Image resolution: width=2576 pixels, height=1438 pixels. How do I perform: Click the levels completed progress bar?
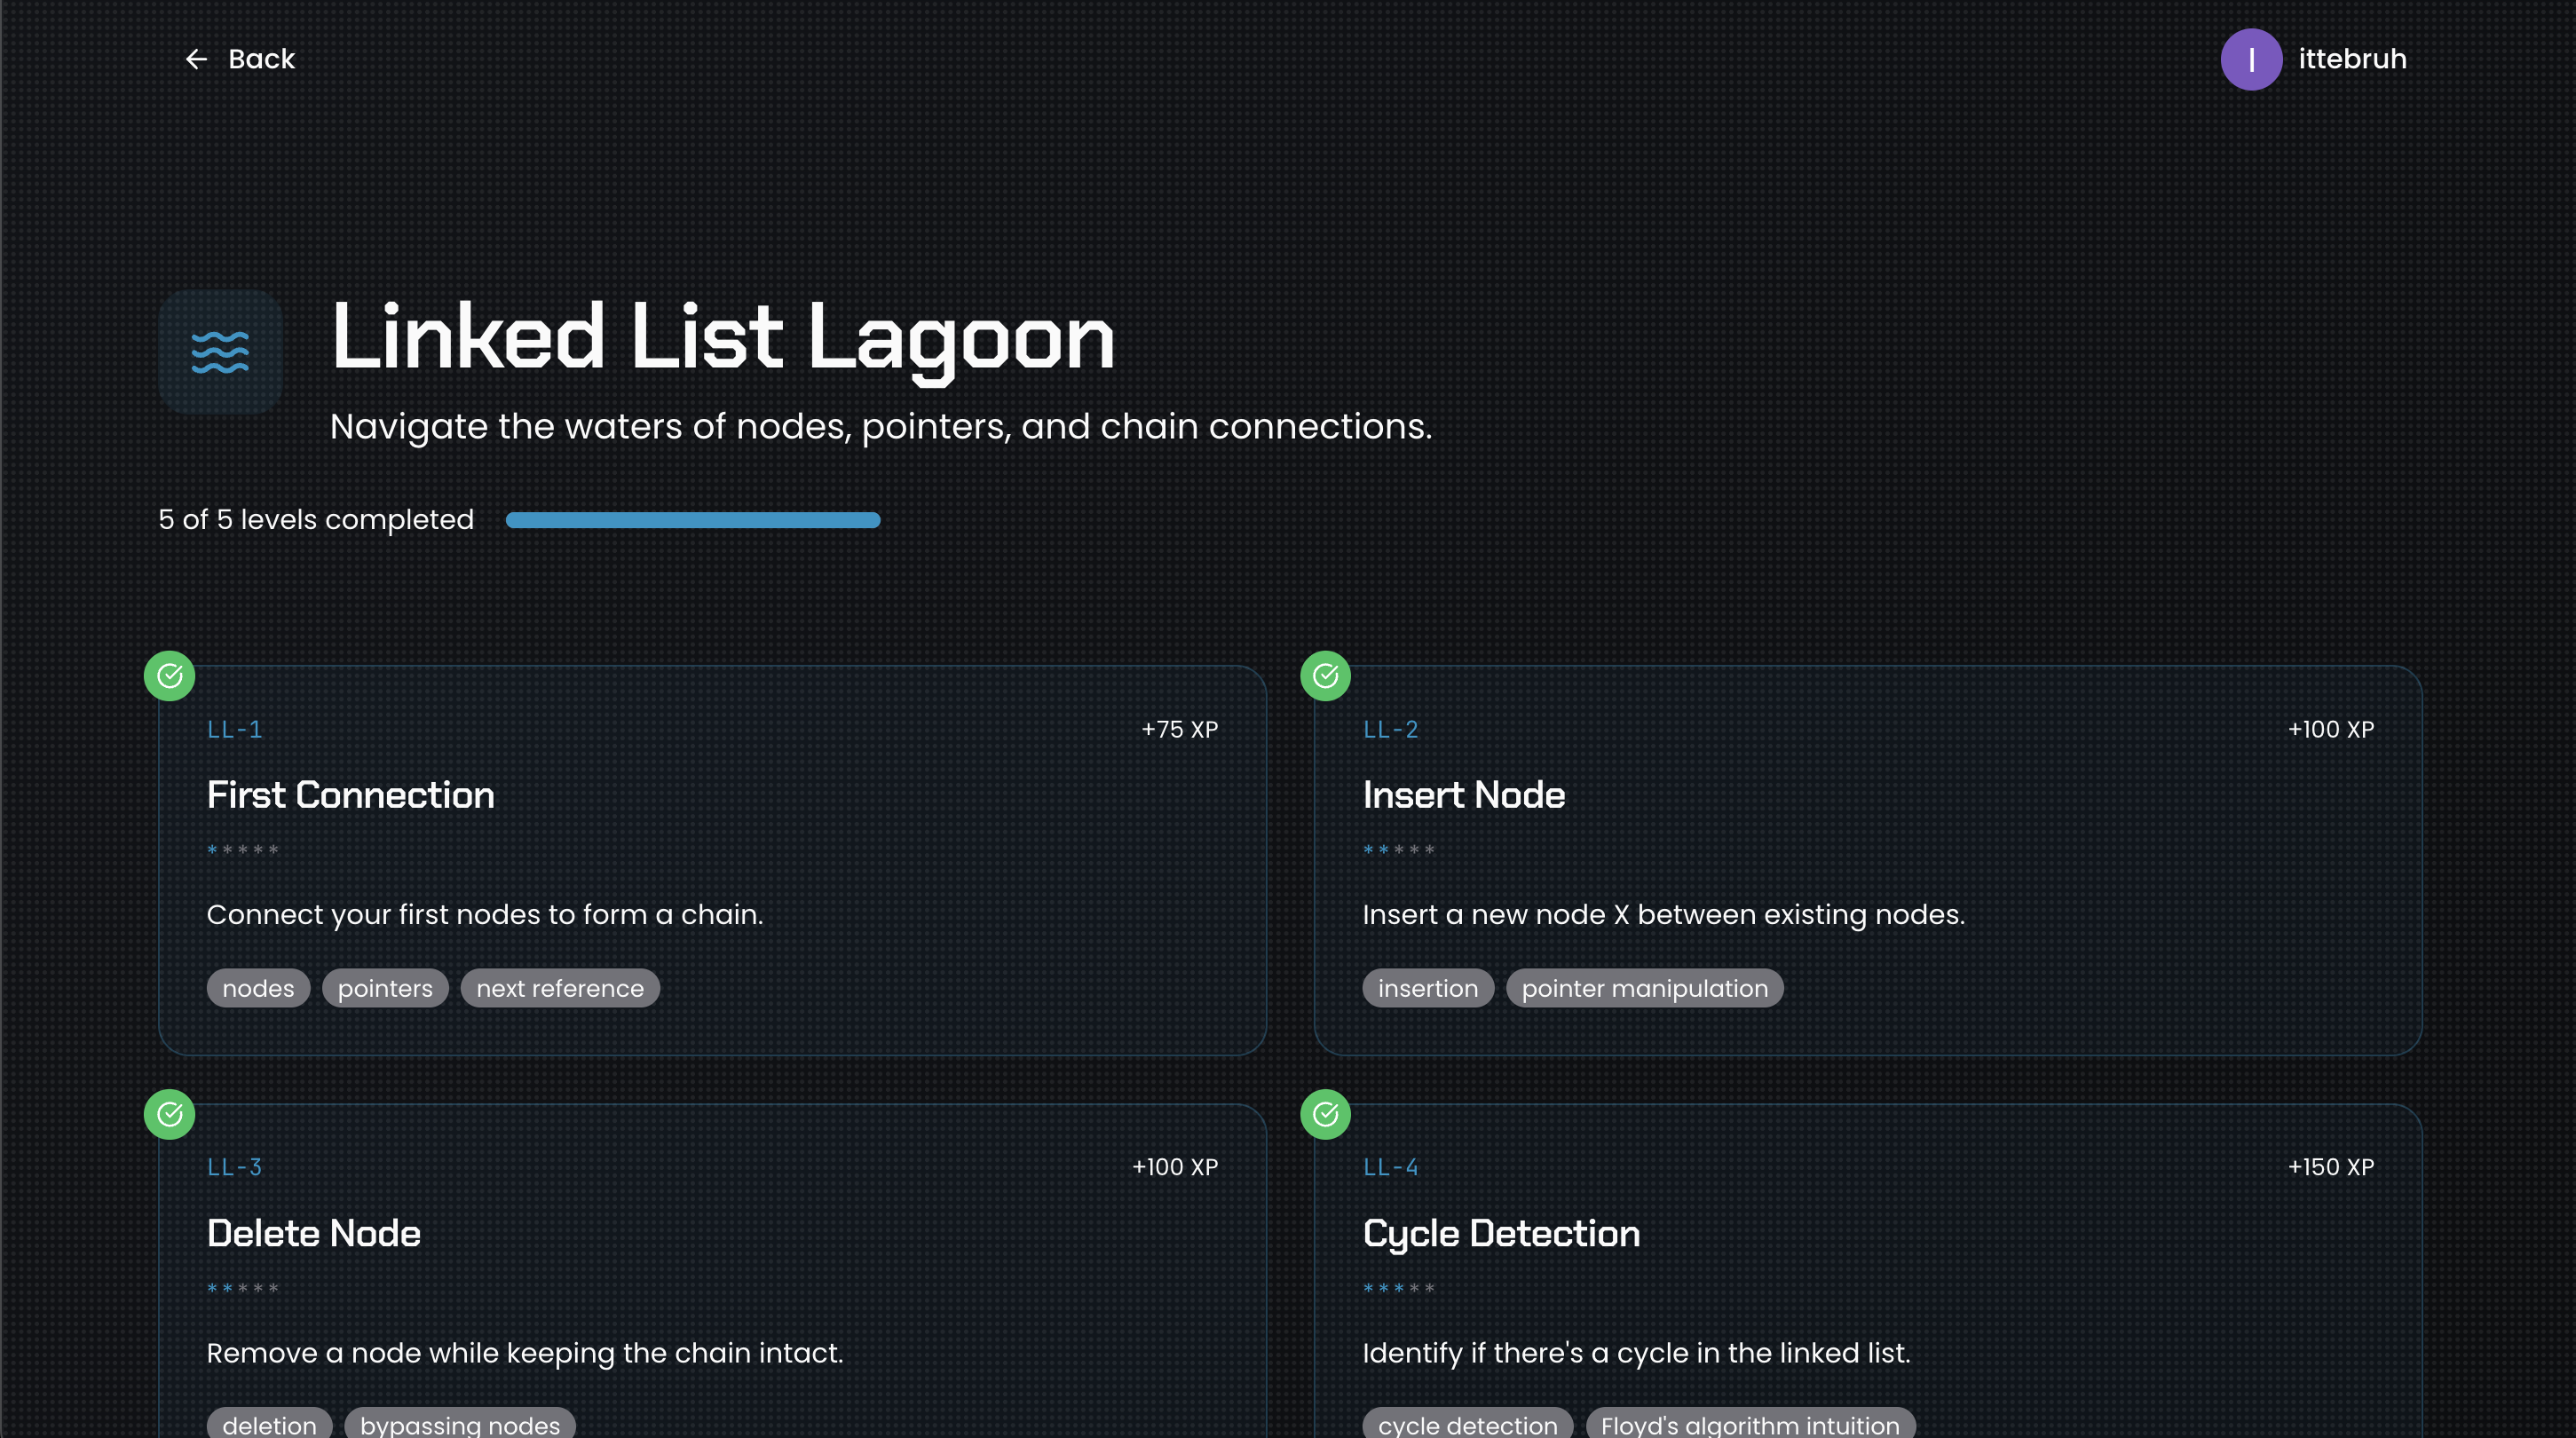692,519
